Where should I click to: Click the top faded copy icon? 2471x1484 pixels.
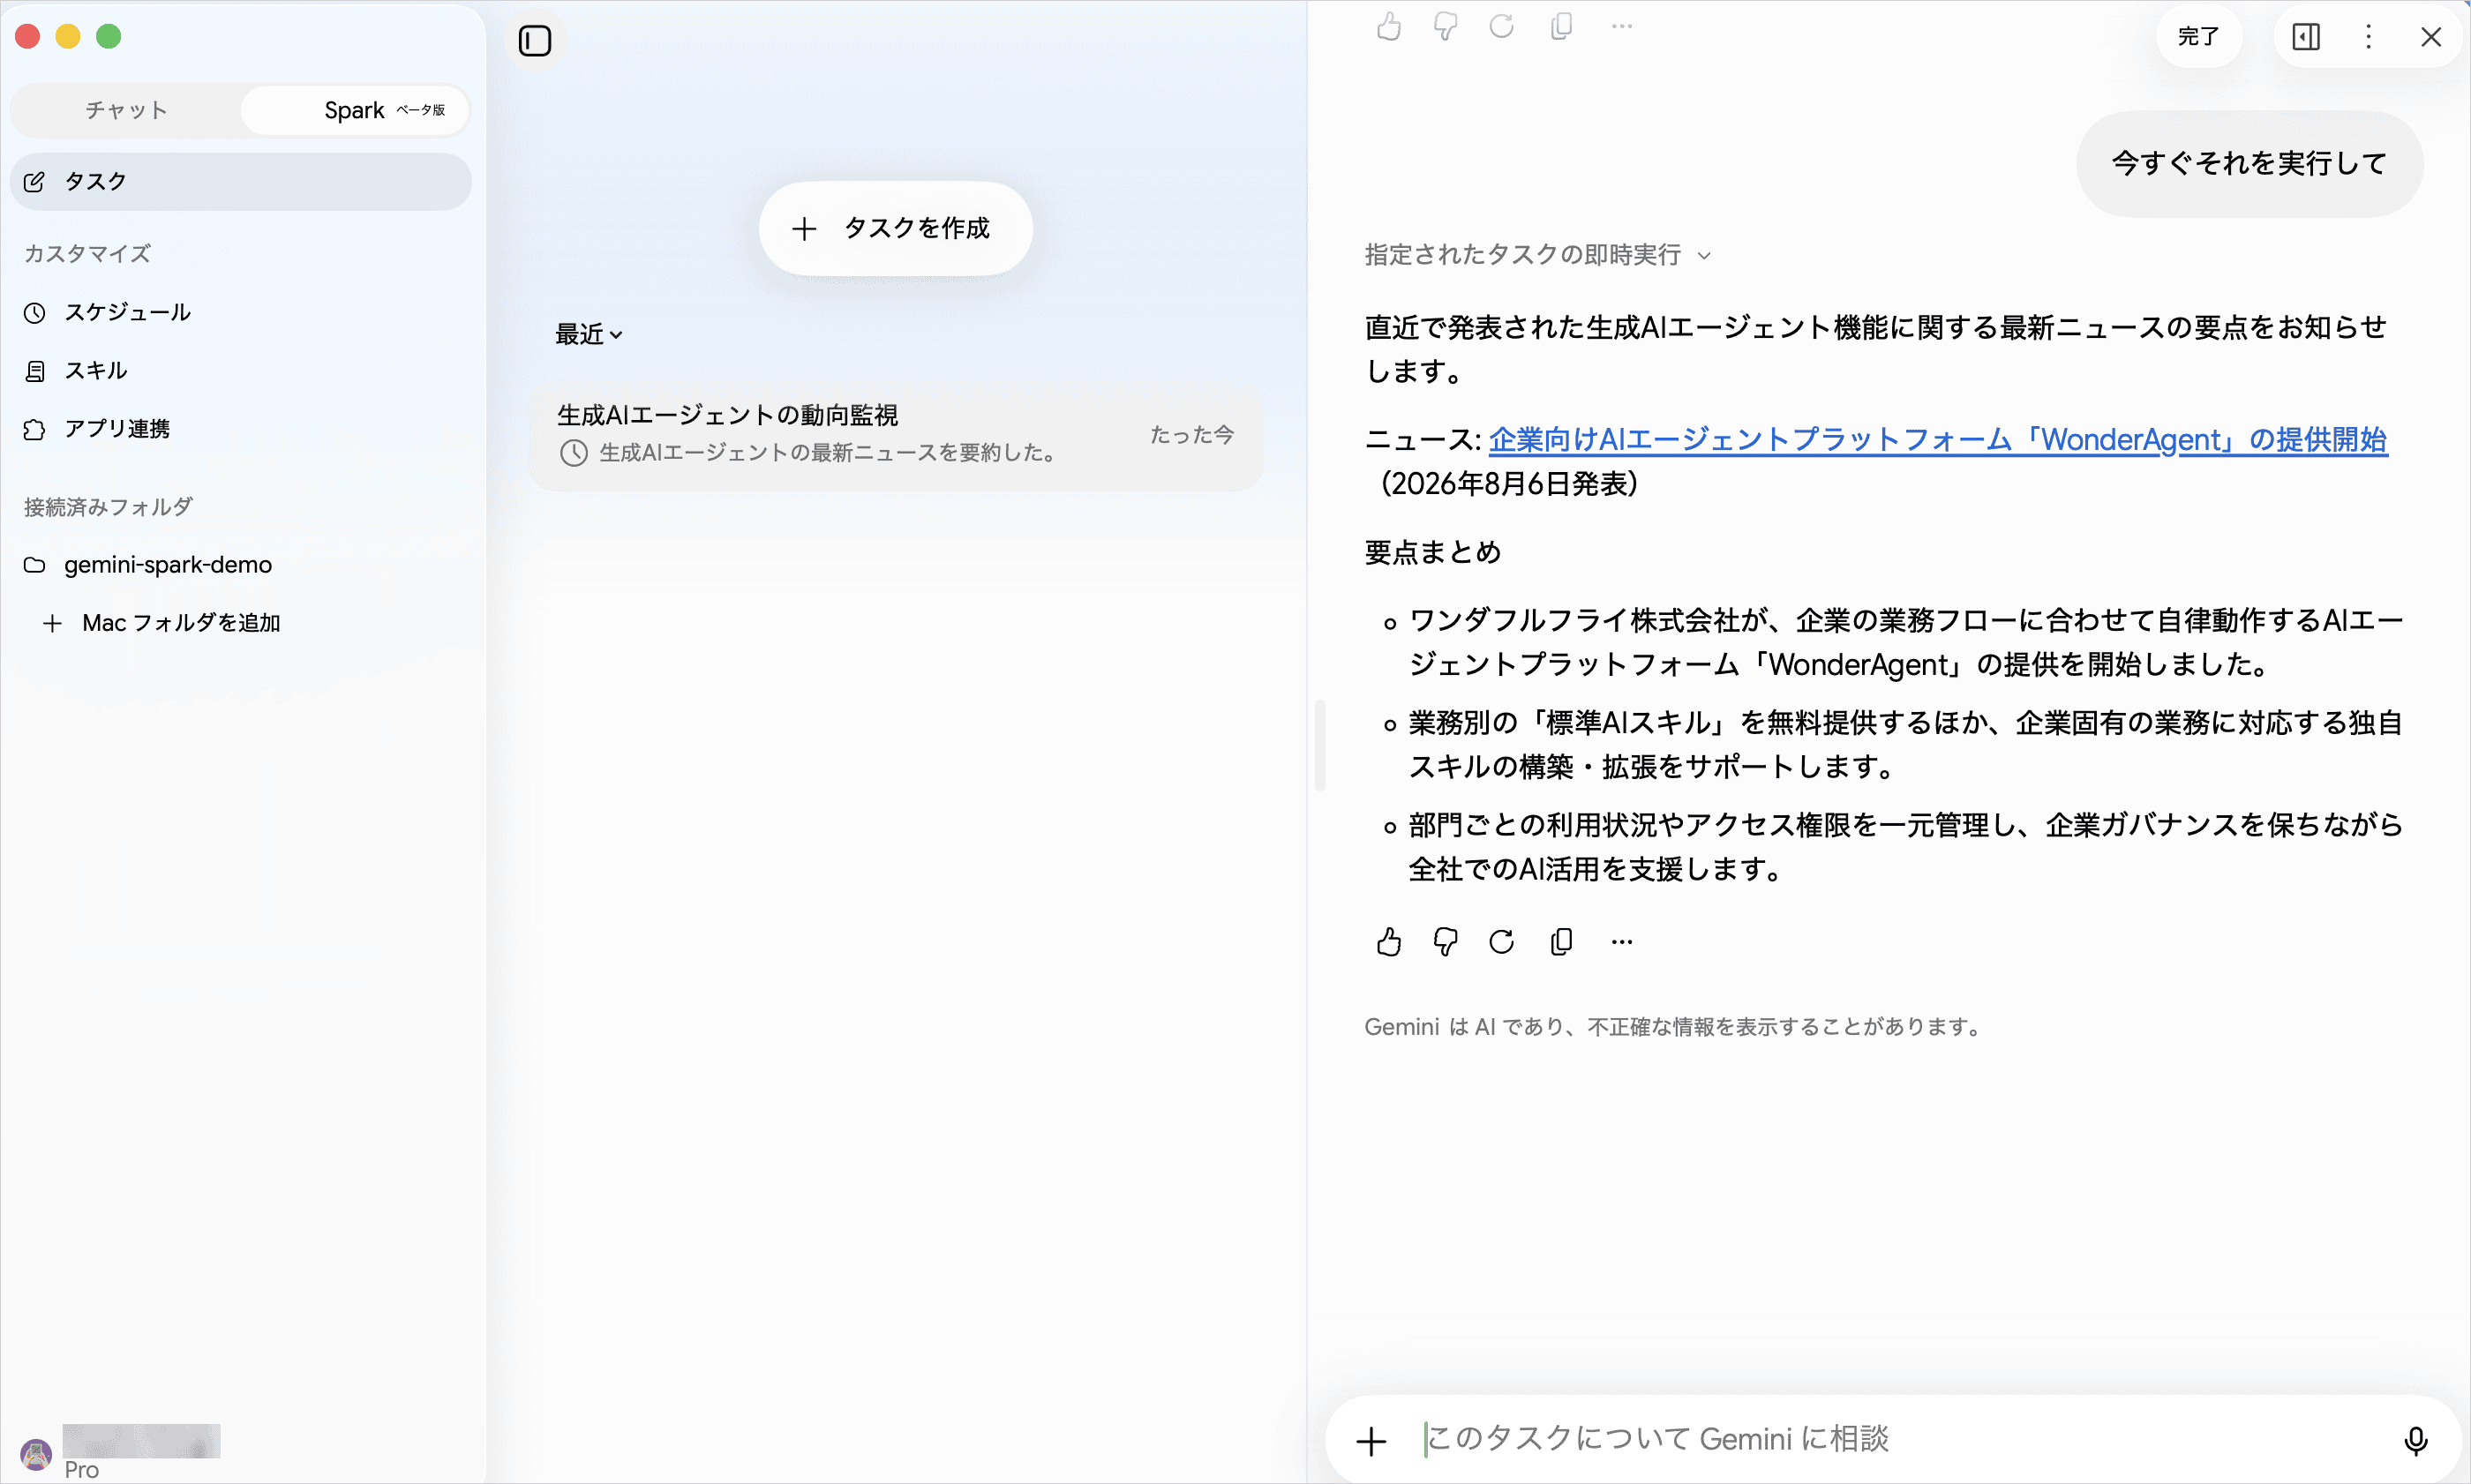[1561, 26]
